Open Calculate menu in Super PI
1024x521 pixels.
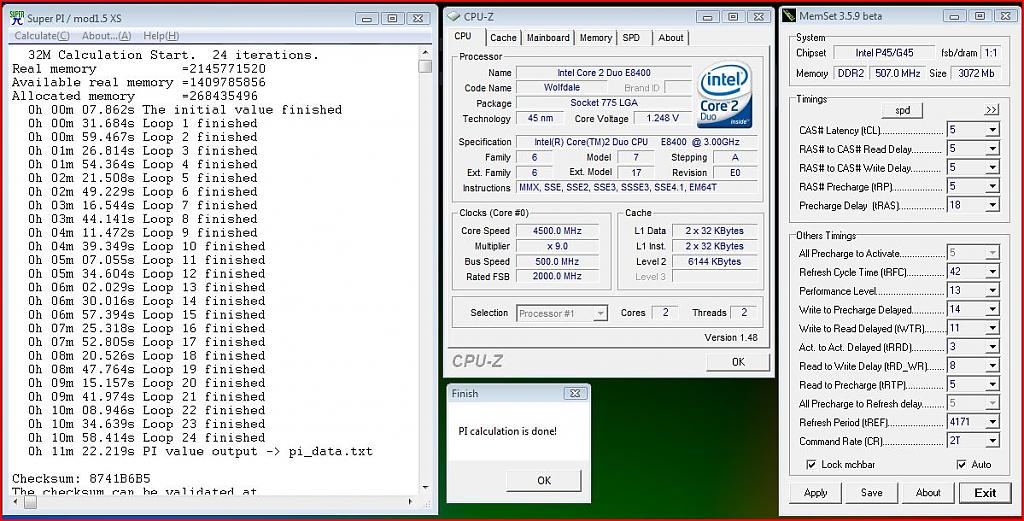point(42,36)
